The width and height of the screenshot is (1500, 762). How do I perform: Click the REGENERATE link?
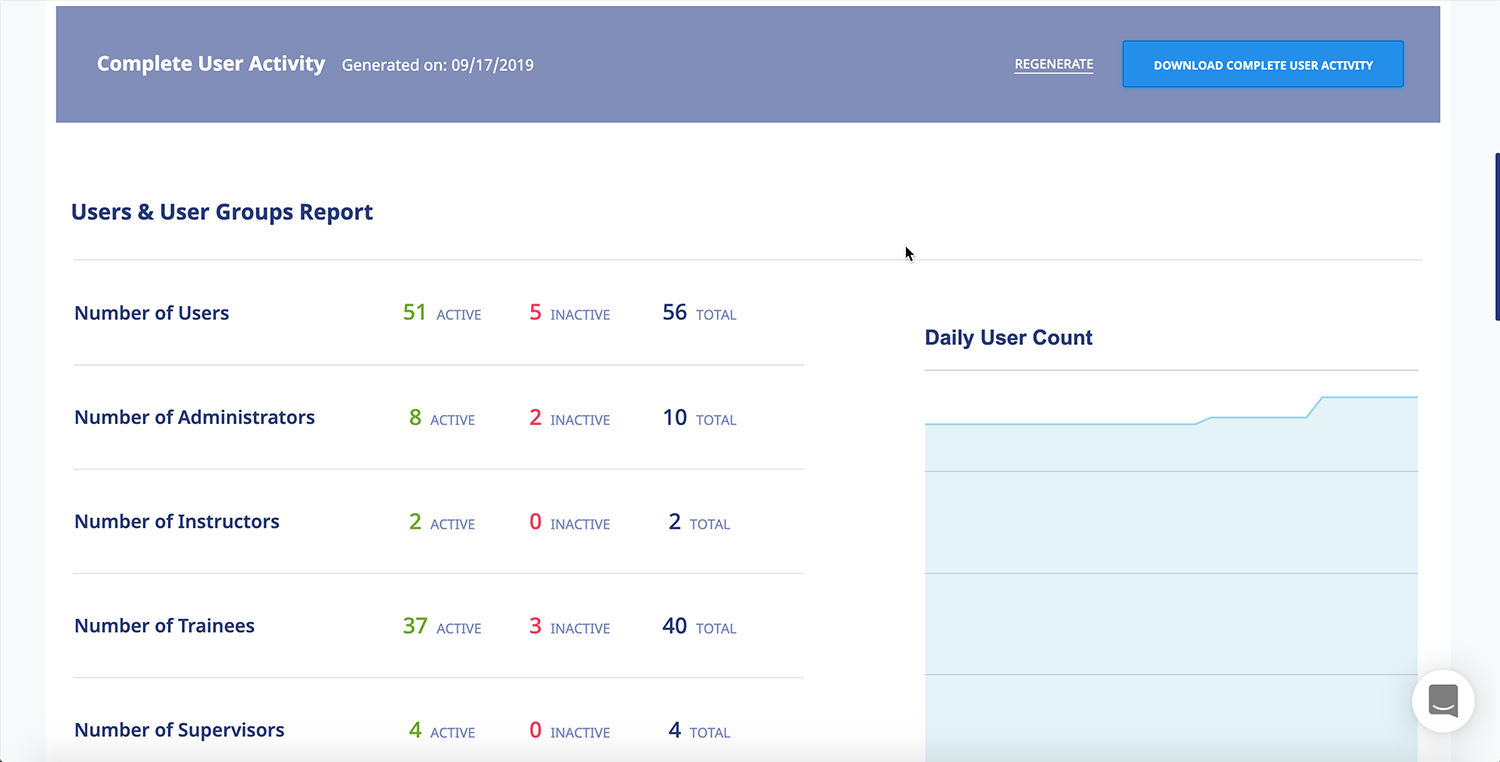(x=1053, y=63)
